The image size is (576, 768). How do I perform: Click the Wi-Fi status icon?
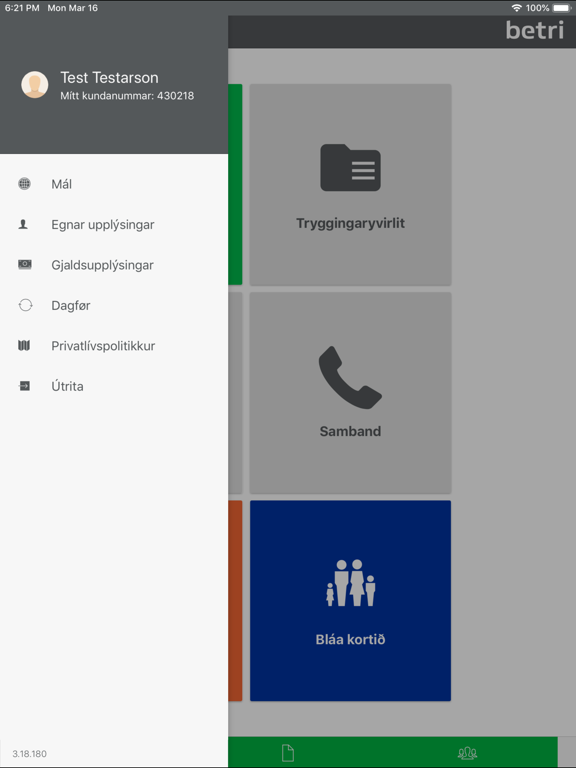click(516, 8)
